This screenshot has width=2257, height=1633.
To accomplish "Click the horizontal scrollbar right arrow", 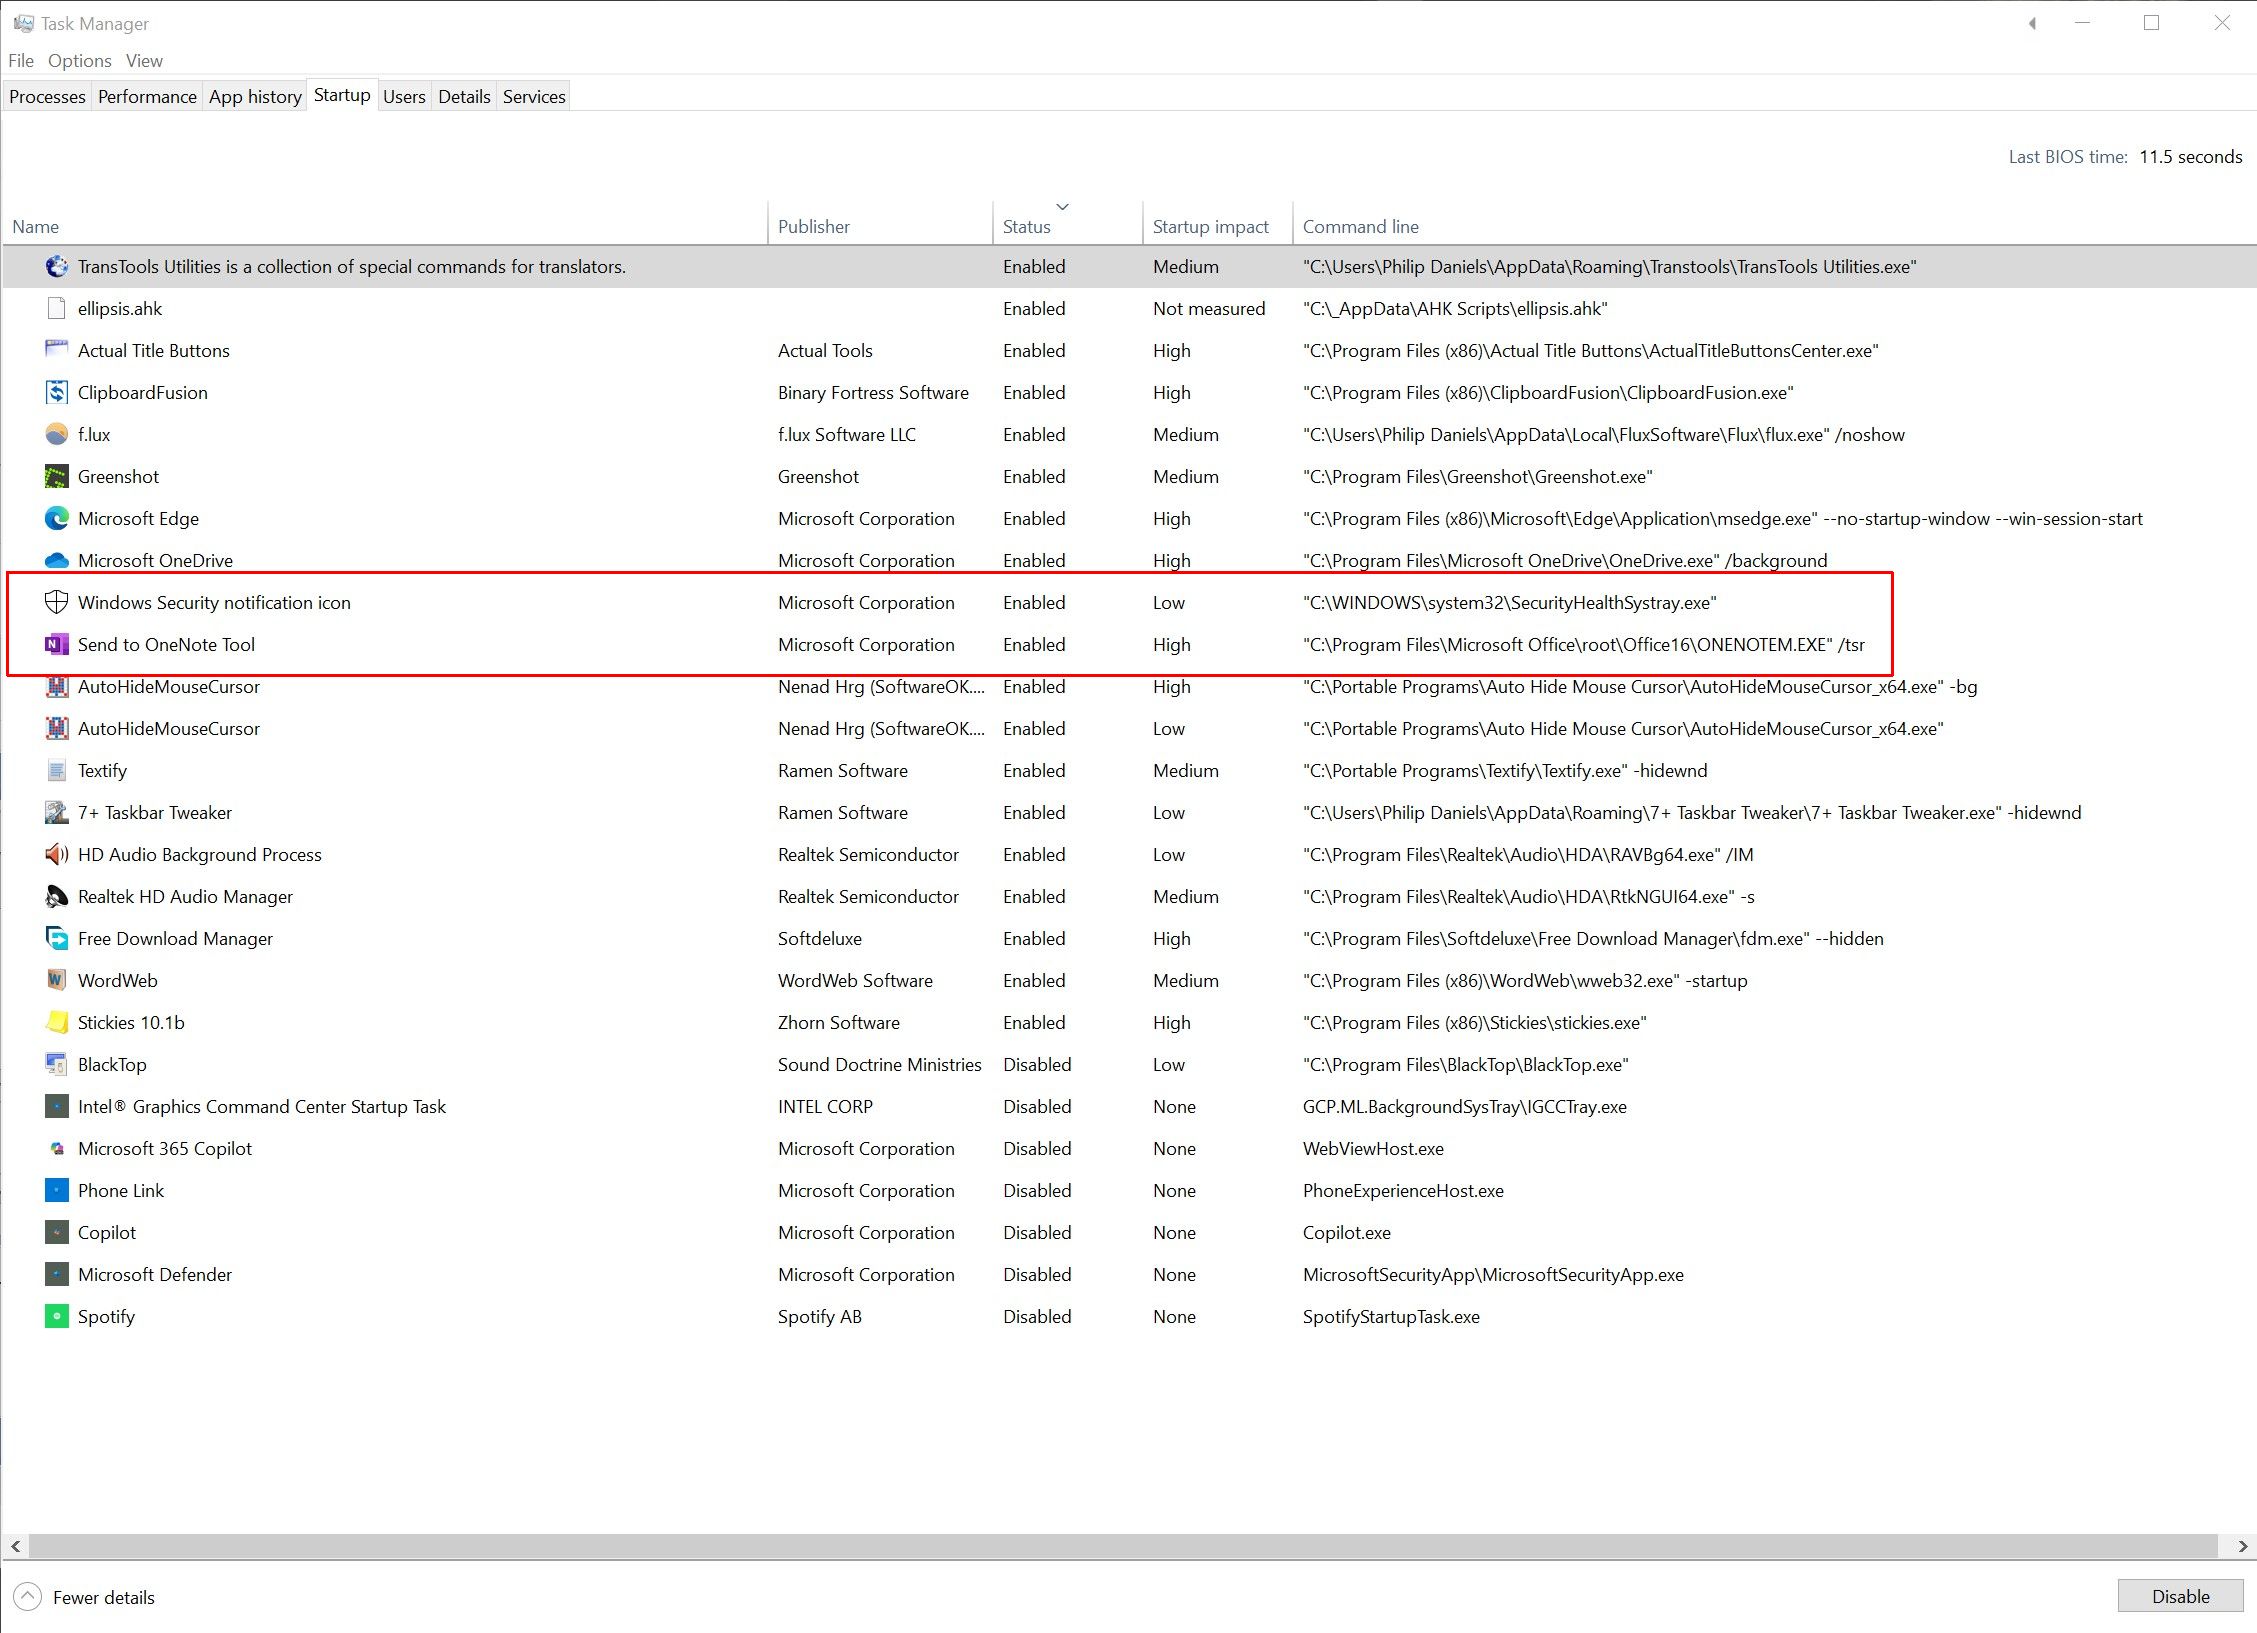I will [x=2243, y=1546].
